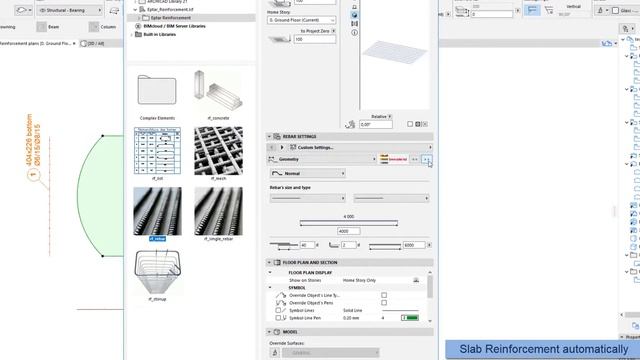
Task: Click the 3D view preview icon
Action: coord(354,15)
